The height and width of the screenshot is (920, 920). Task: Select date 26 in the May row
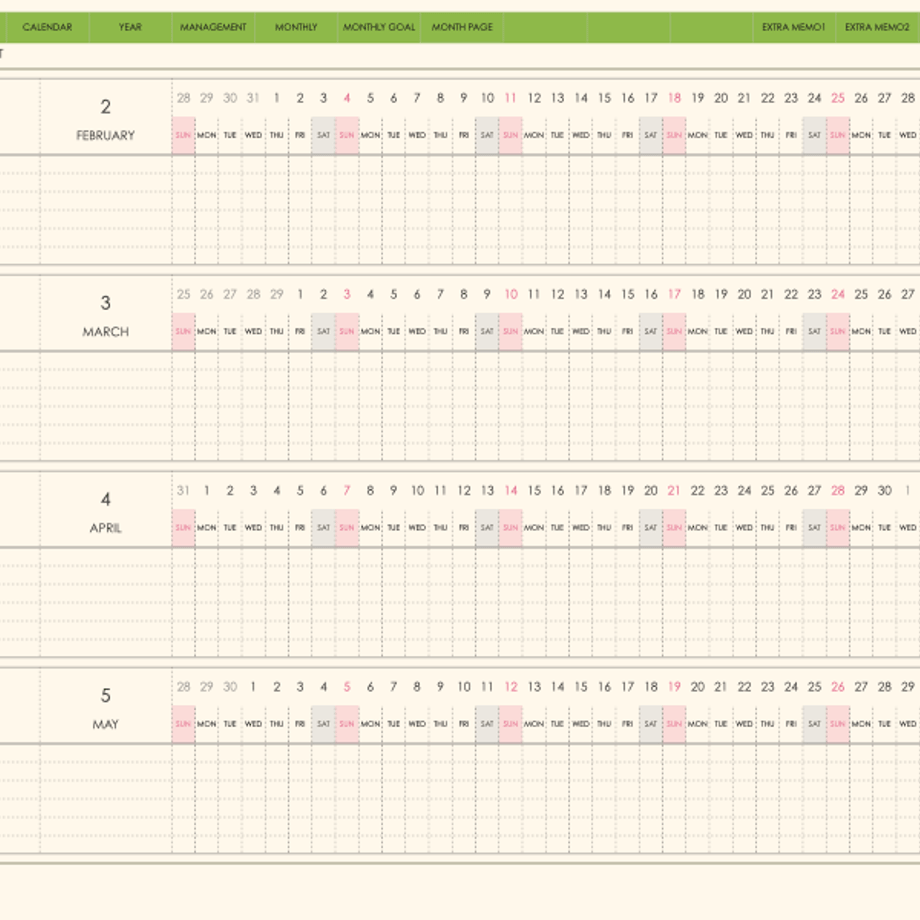pyautogui.click(x=838, y=687)
